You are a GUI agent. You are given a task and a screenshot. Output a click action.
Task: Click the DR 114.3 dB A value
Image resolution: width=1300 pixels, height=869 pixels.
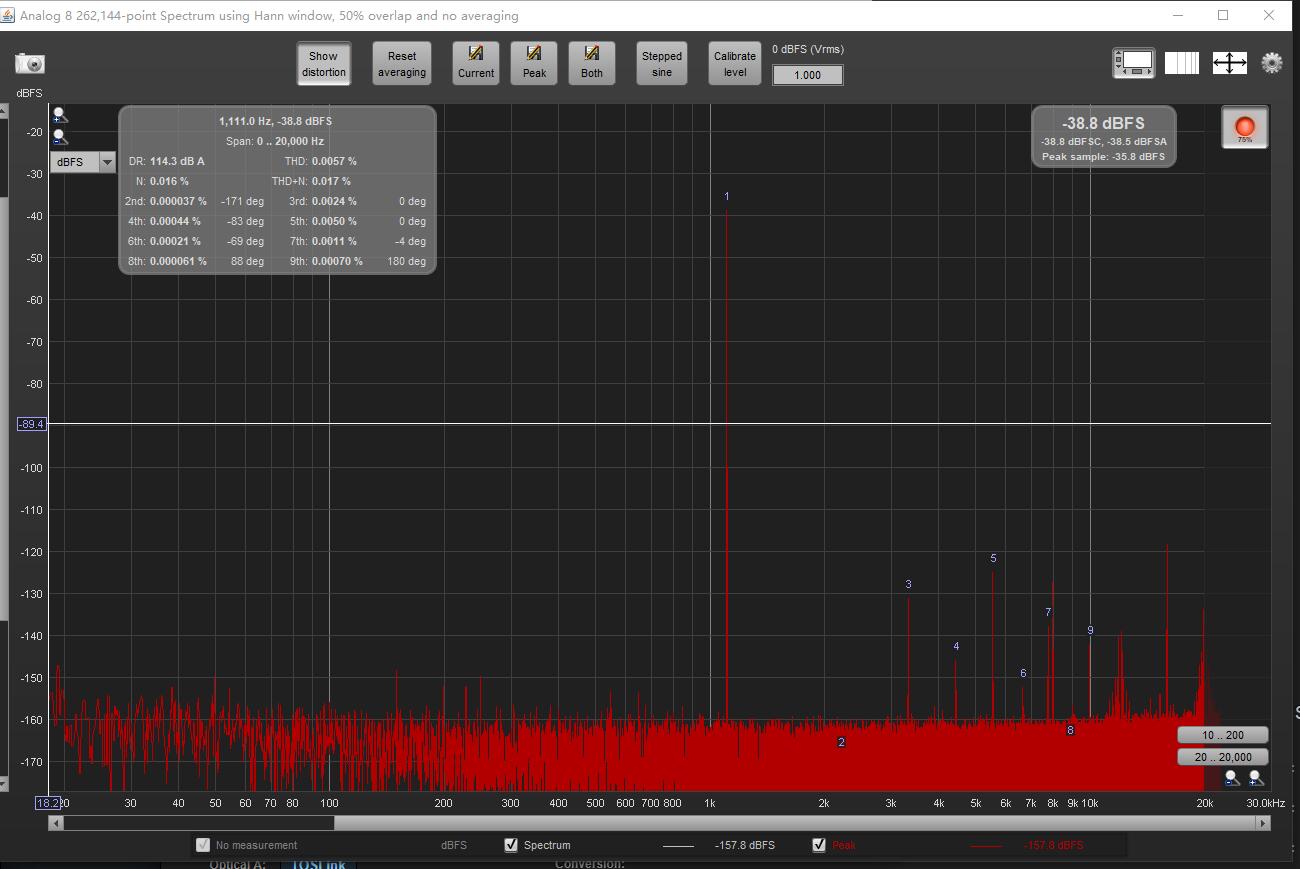(x=177, y=161)
